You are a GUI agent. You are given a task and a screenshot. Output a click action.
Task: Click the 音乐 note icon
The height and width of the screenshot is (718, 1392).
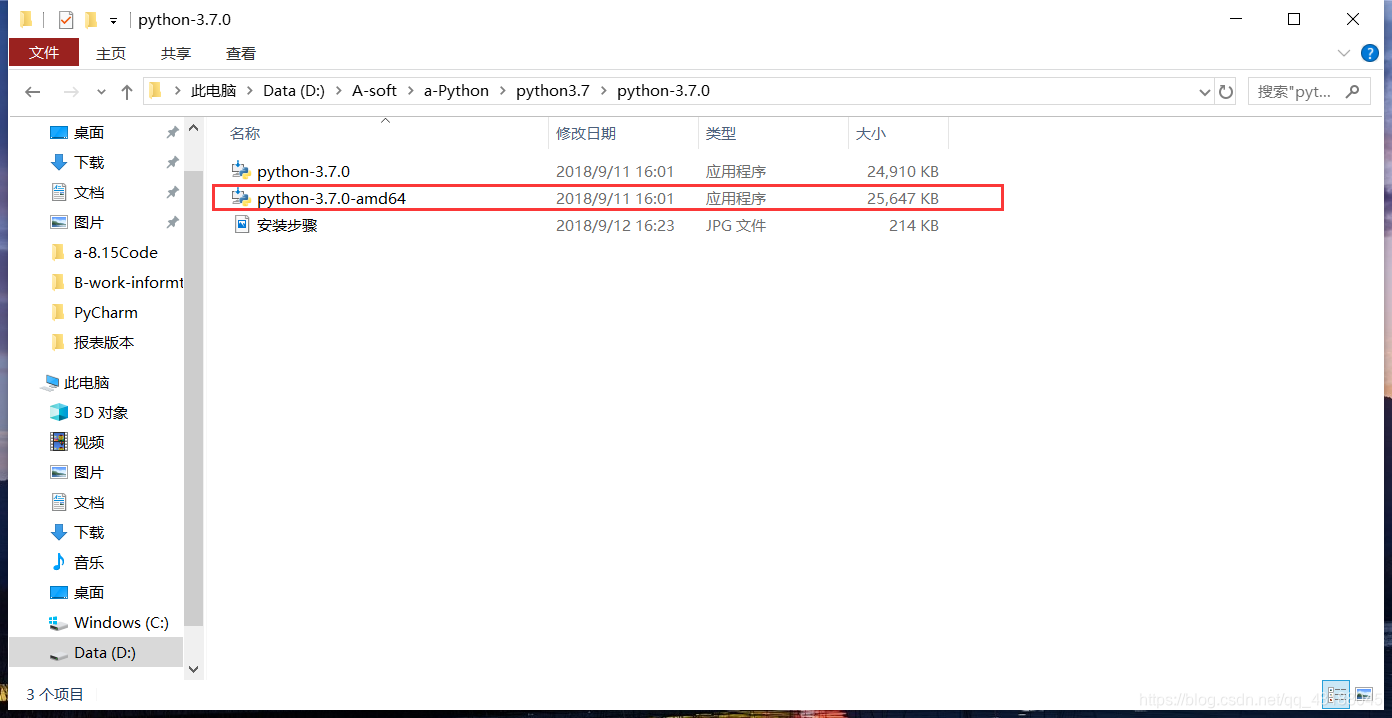coord(59,562)
